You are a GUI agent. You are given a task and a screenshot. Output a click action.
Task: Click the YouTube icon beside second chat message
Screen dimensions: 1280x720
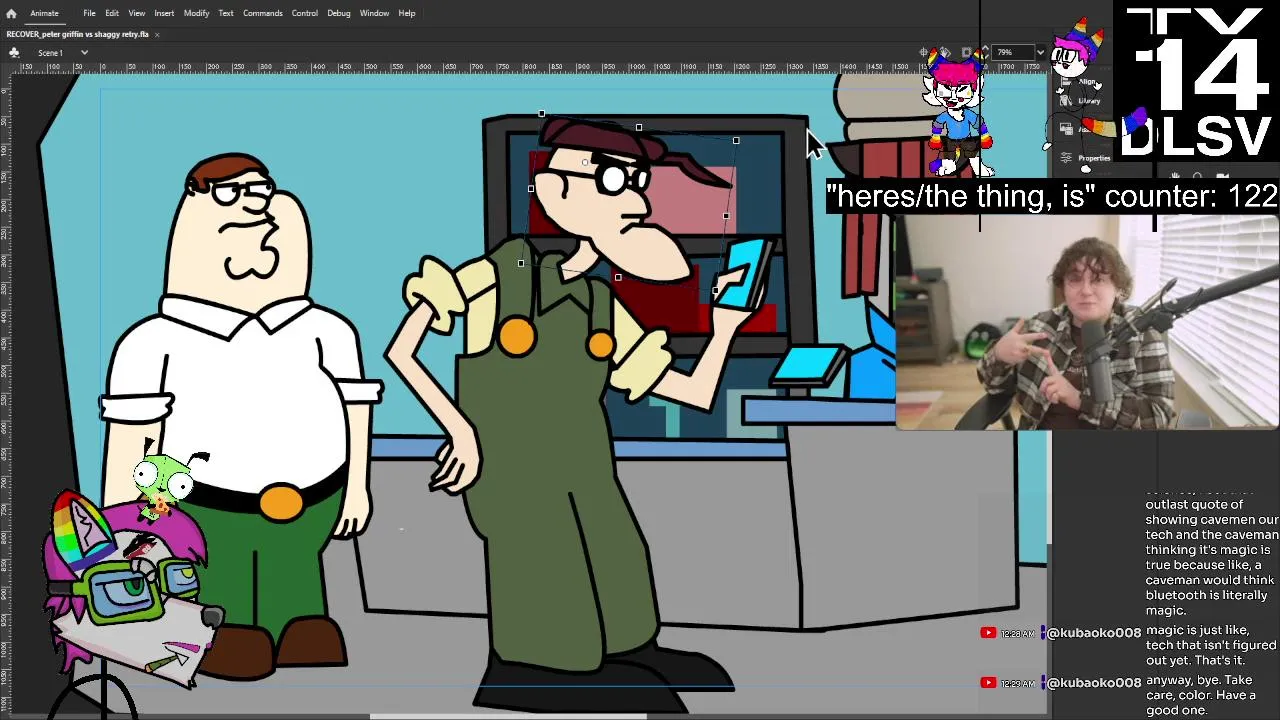pos(988,683)
